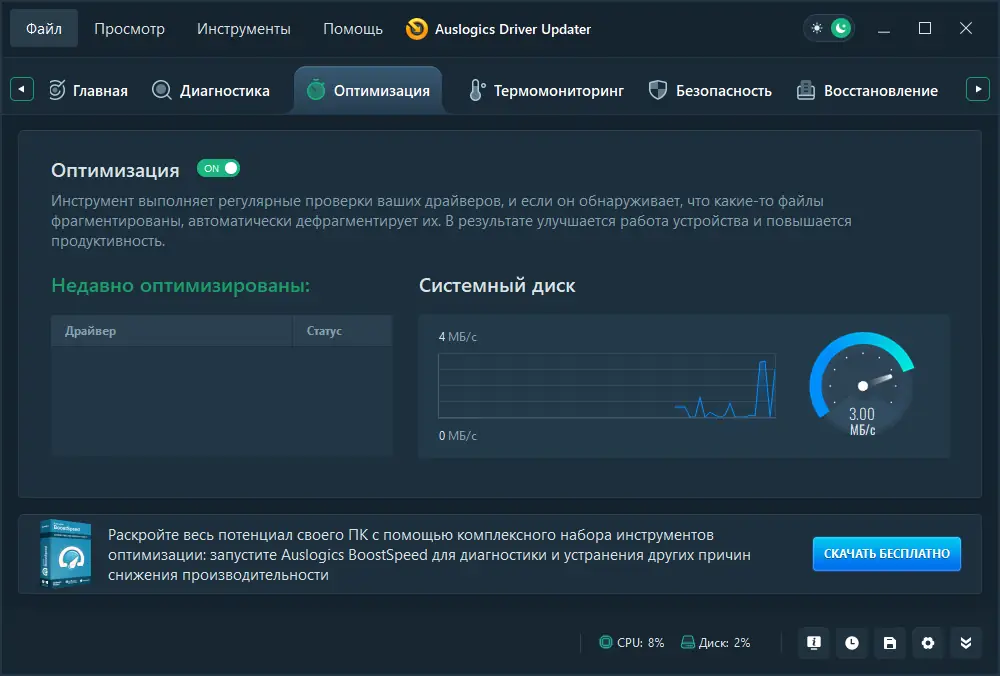The image size is (1000, 676).
Task: Click the Auslogics Driver Updater logo icon
Action: [416, 29]
